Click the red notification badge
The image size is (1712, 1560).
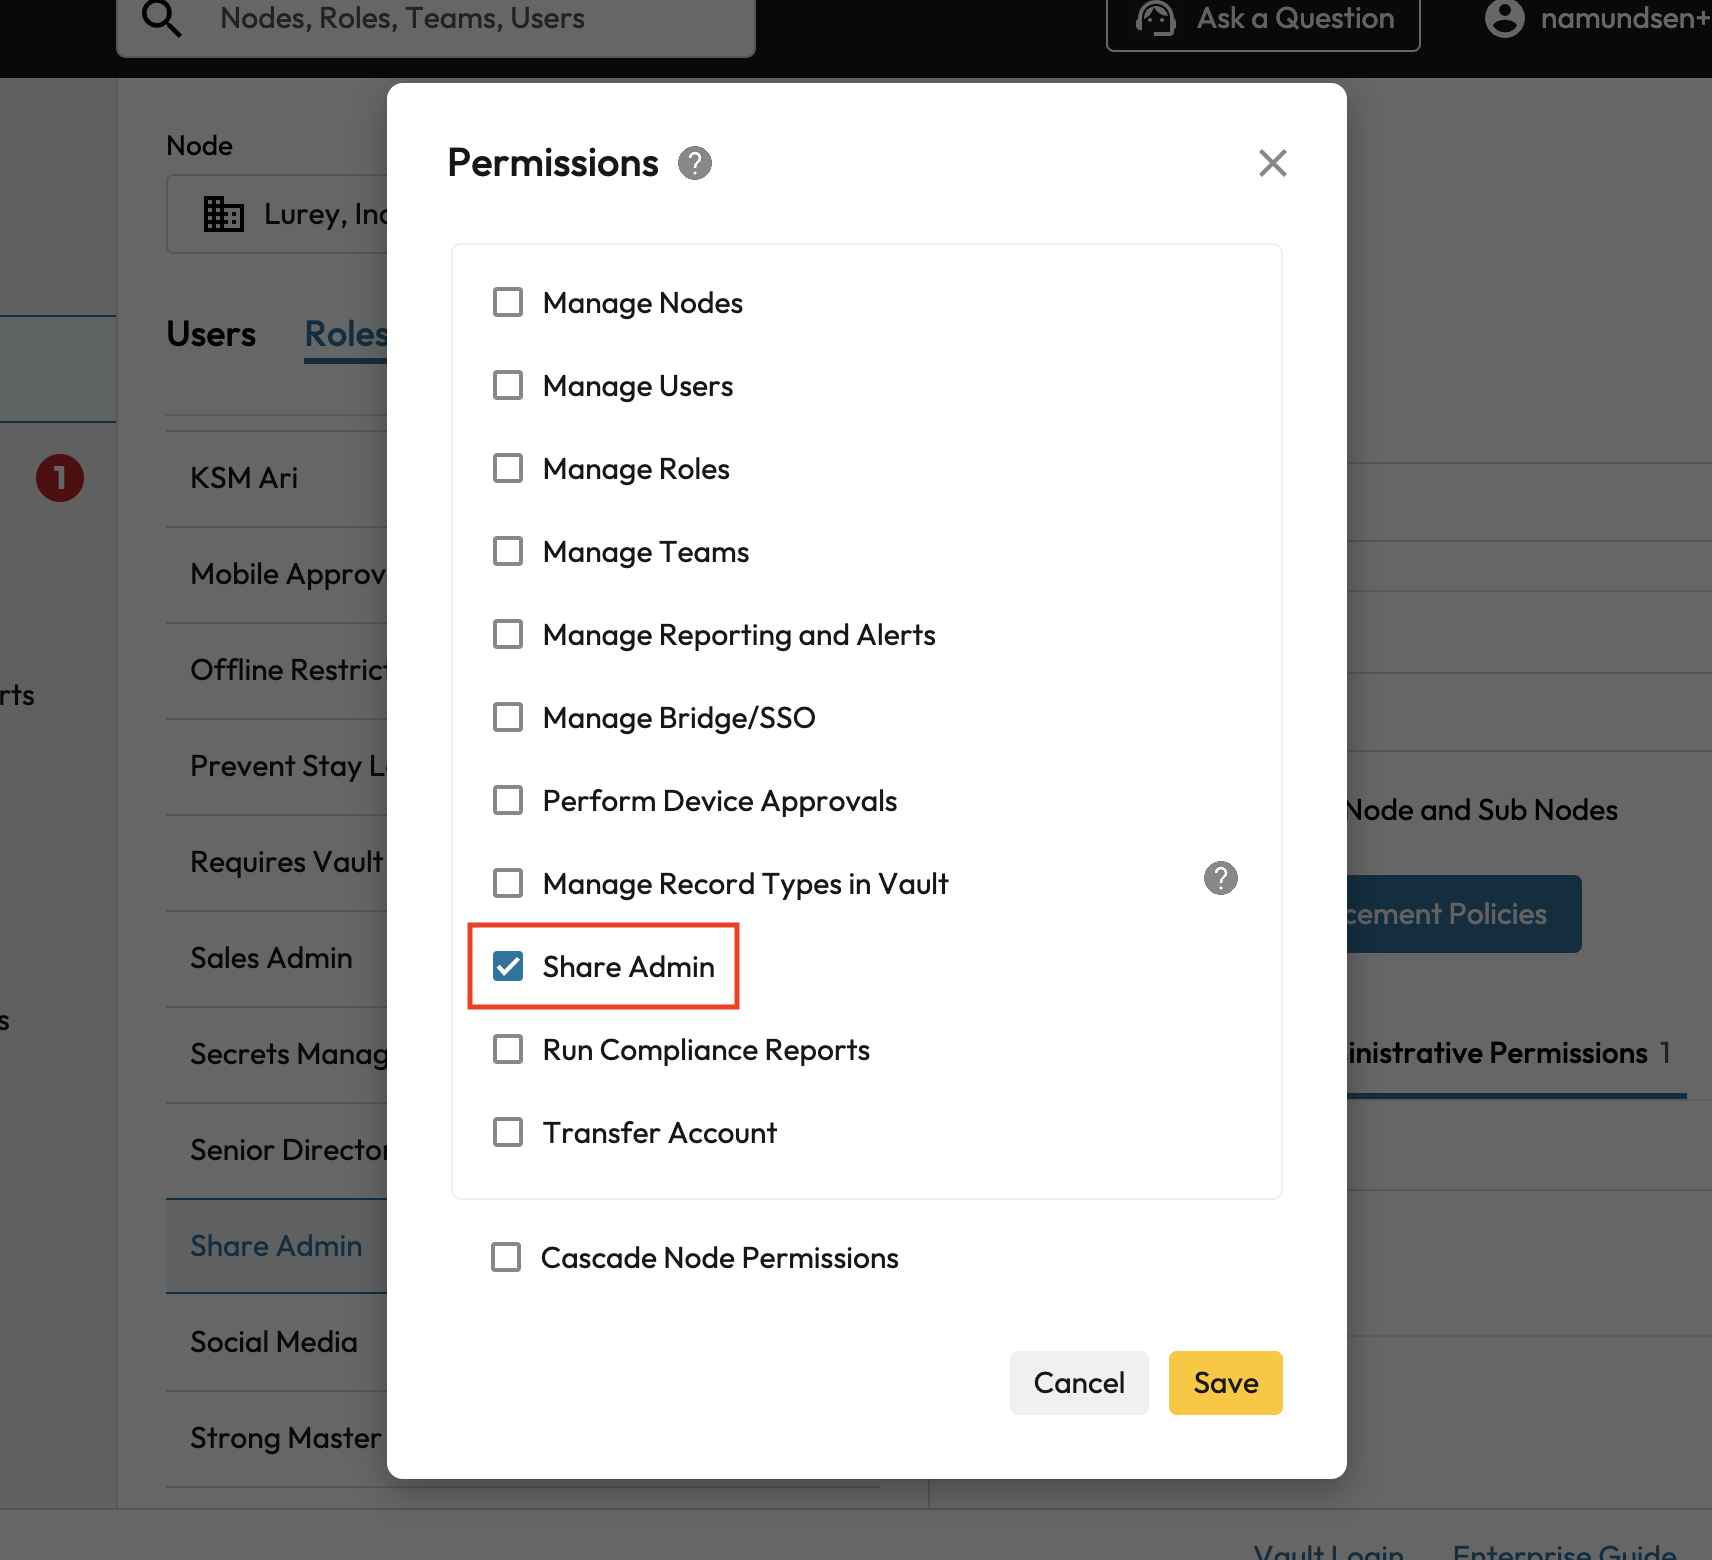click(x=60, y=478)
